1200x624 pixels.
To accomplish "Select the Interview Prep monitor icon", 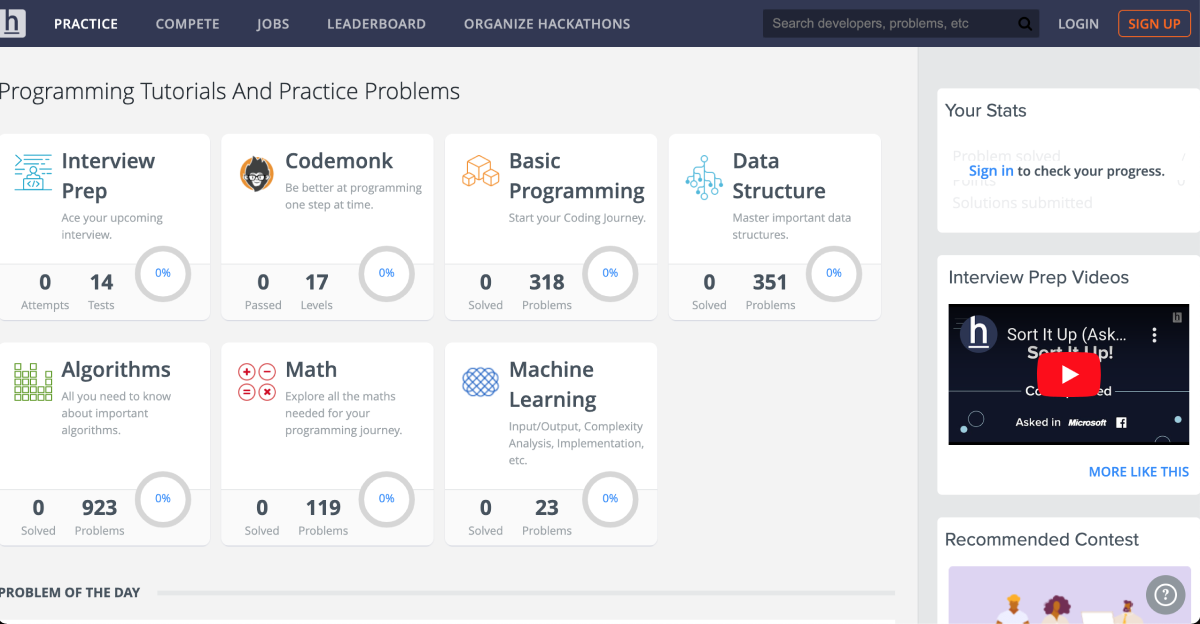I will [33, 172].
